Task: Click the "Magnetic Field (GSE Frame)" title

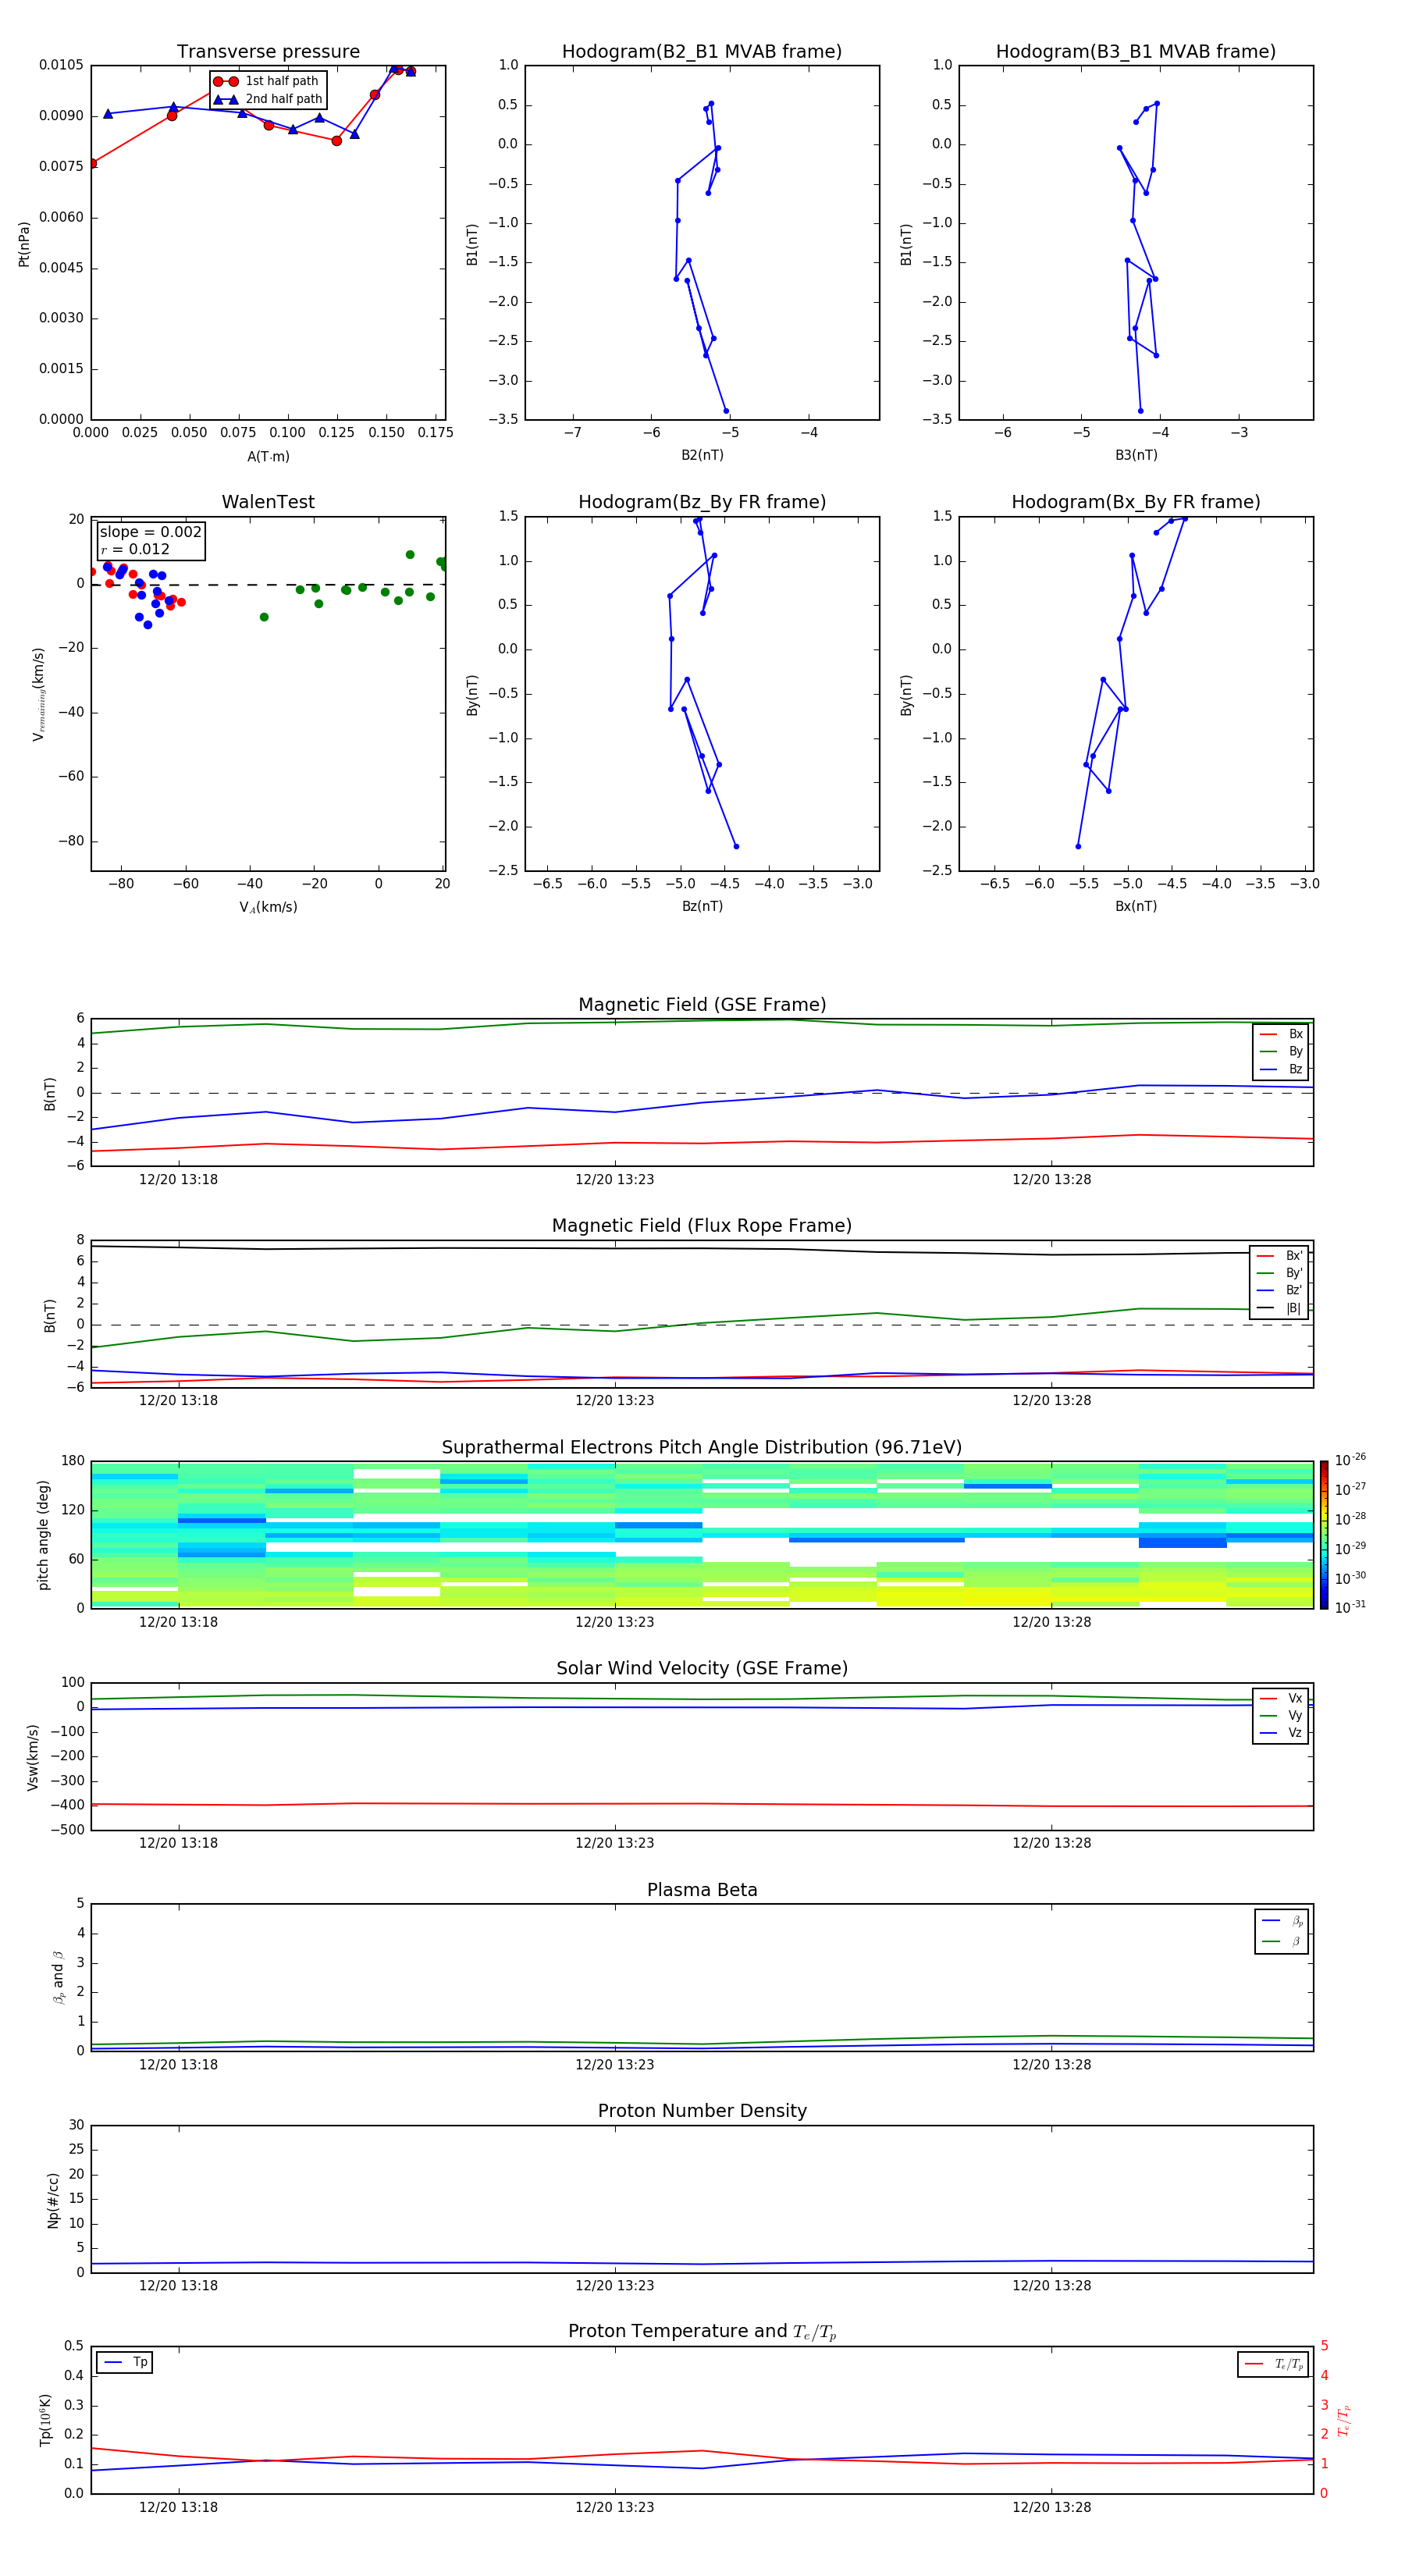Action: [x=702, y=1005]
